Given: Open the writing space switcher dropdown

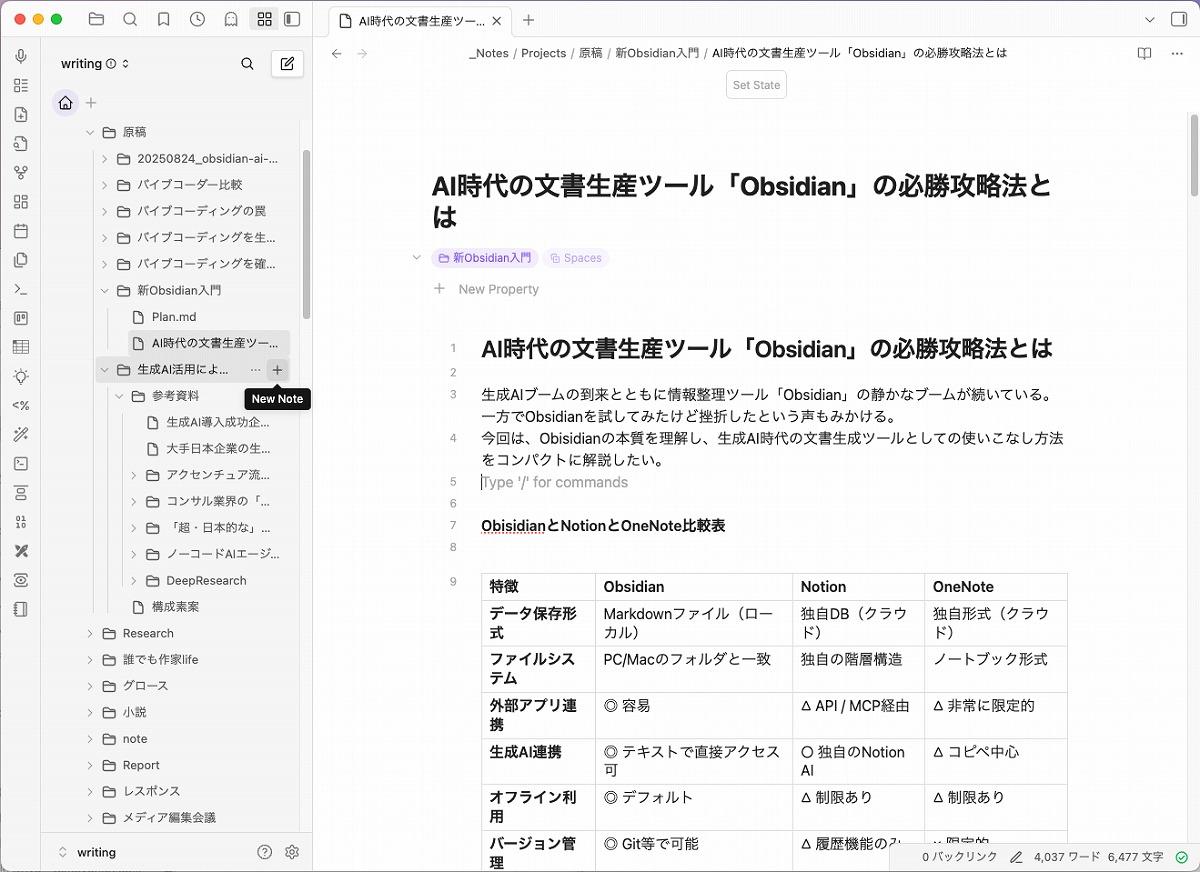Looking at the screenshot, I should click(95, 64).
